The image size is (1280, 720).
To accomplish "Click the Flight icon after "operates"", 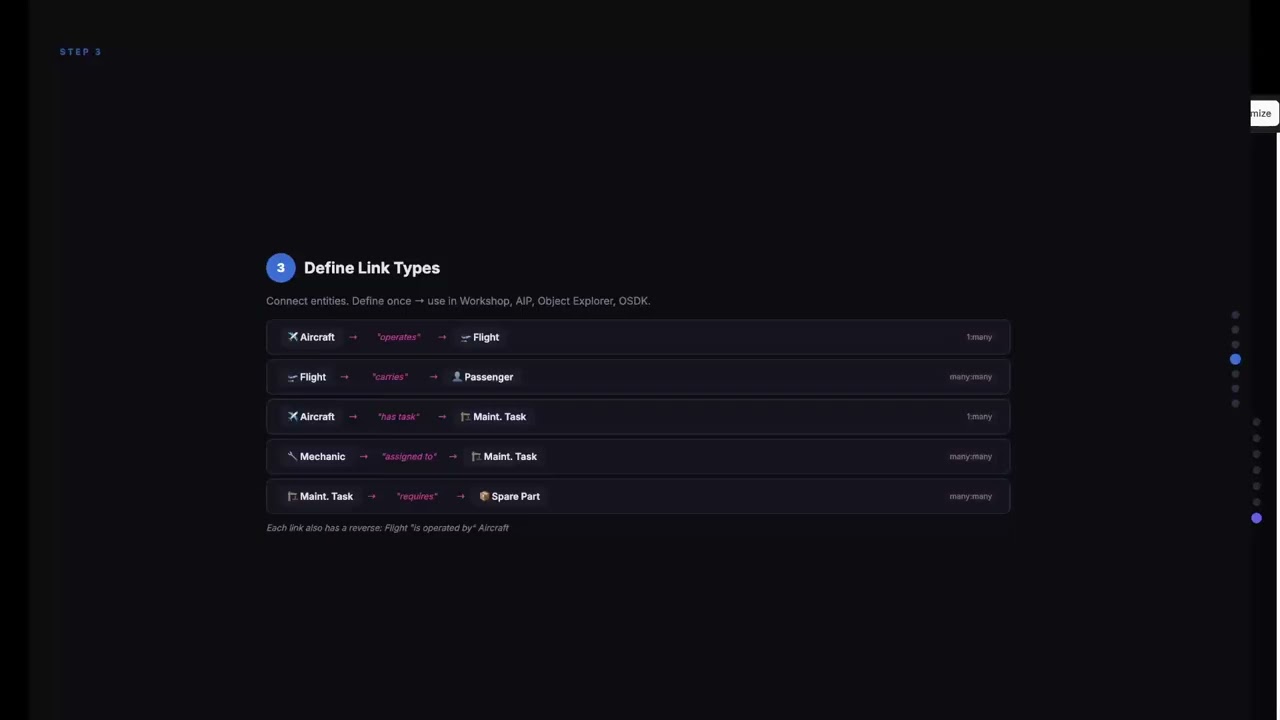I will tap(465, 337).
